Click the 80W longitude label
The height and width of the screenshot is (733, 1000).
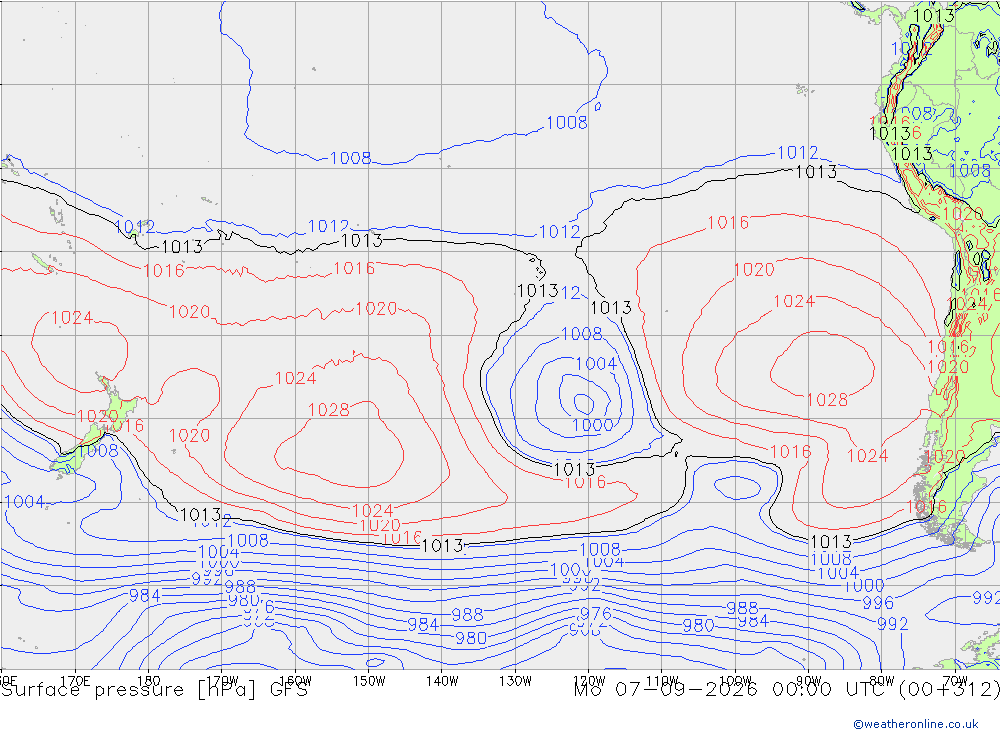pyautogui.click(x=882, y=681)
